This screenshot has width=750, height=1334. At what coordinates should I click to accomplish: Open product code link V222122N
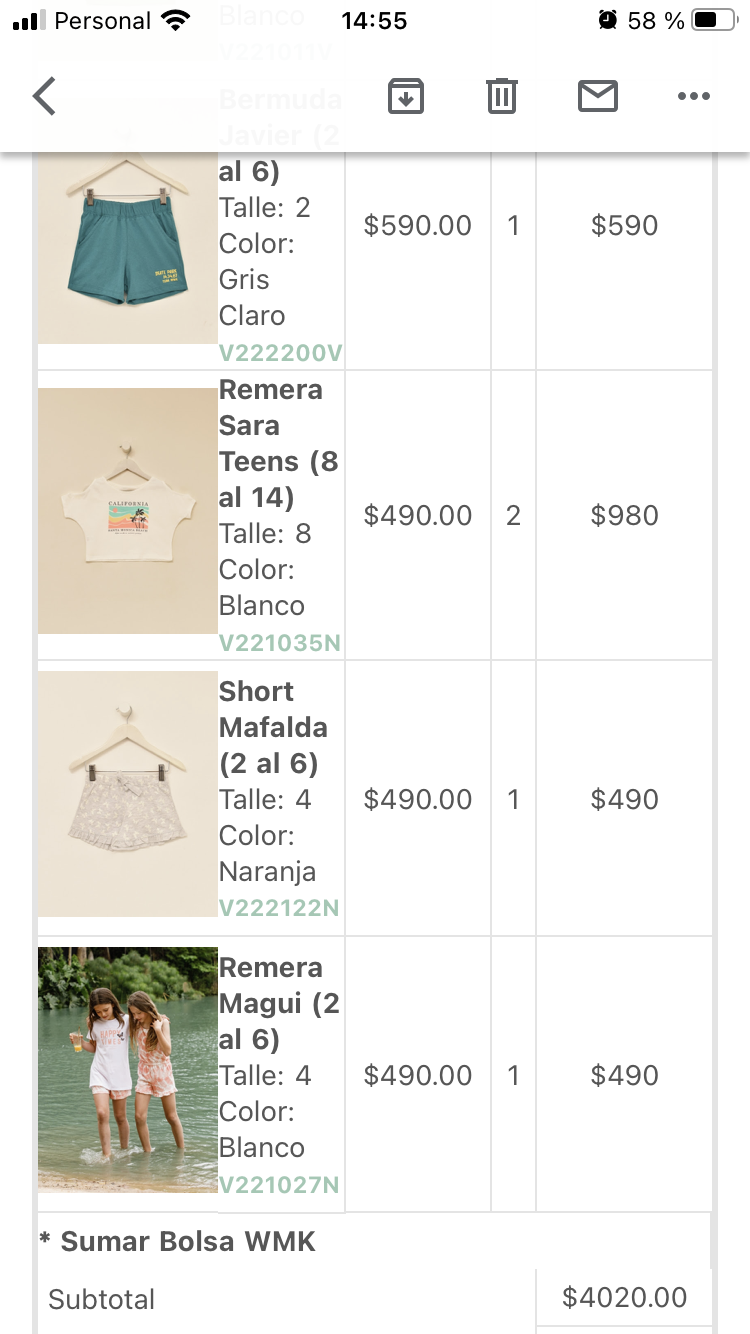click(x=279, y=907)
